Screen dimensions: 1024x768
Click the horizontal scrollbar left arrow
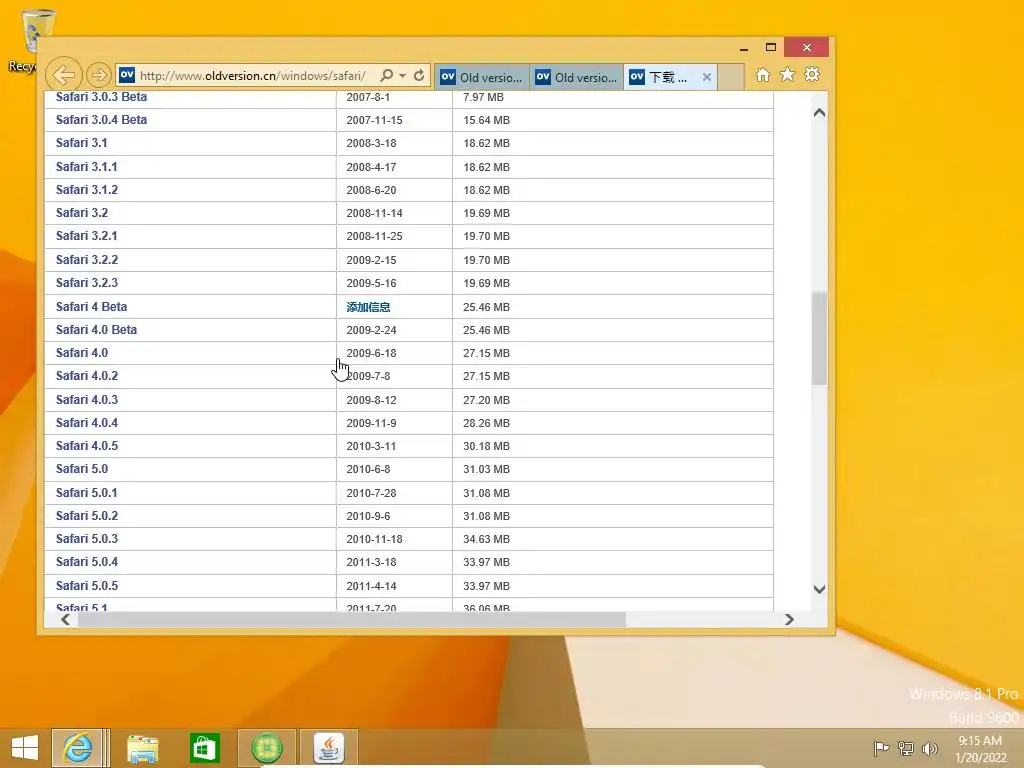(x=65, y=619)
